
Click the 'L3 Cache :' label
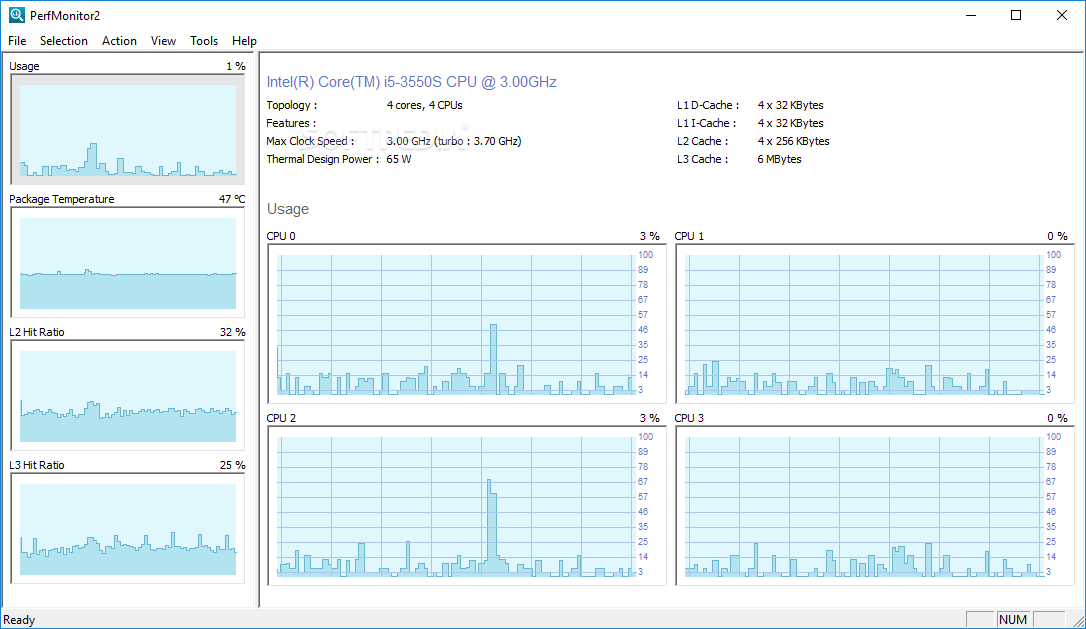point(702,159)
